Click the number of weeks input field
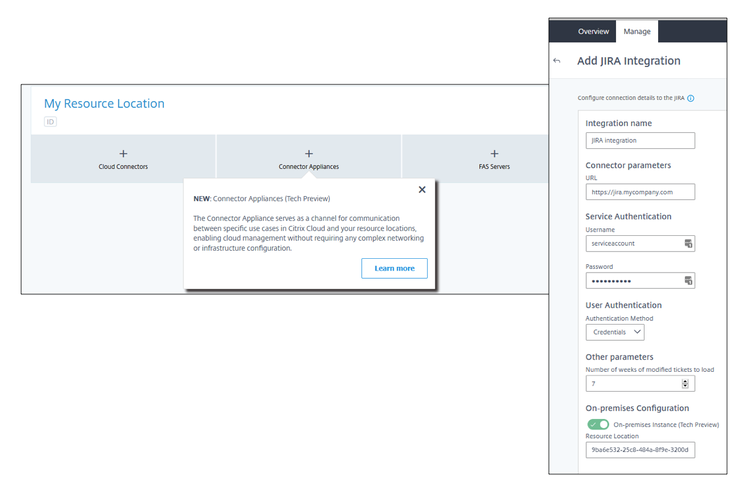This screenshot has height=481, width=750. click(x=640, y=383)
